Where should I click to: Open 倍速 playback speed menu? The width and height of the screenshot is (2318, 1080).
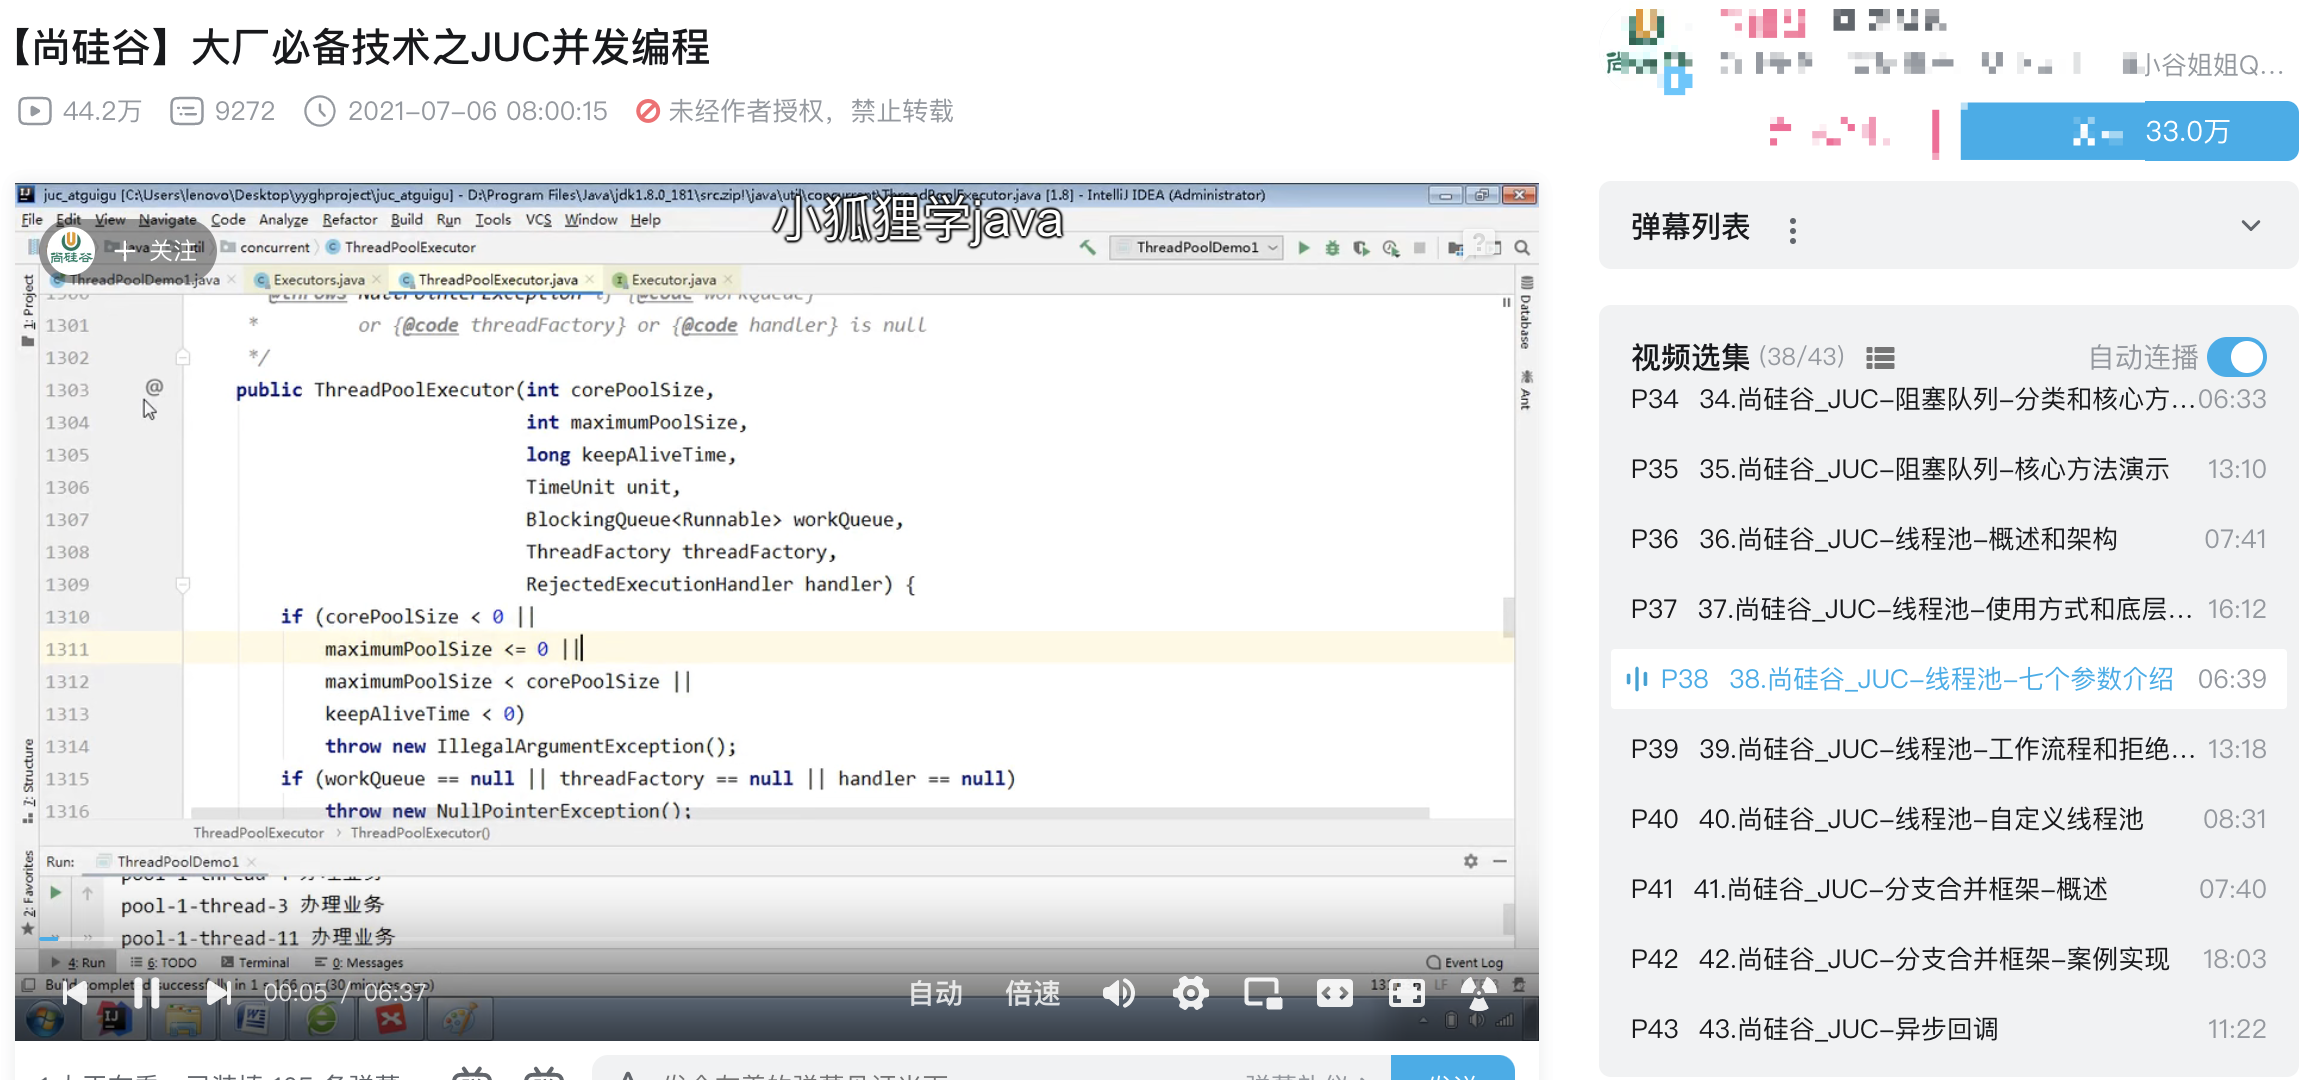(1033, 993)
